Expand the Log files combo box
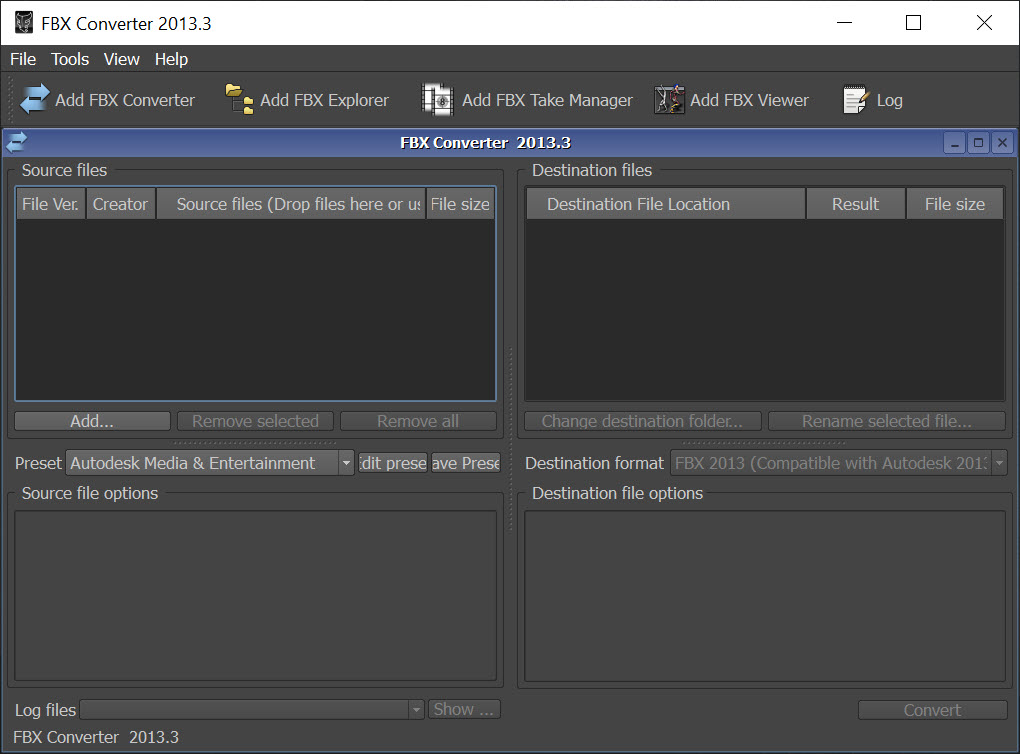The image size is (1020, 754). [x=416, y=710]
